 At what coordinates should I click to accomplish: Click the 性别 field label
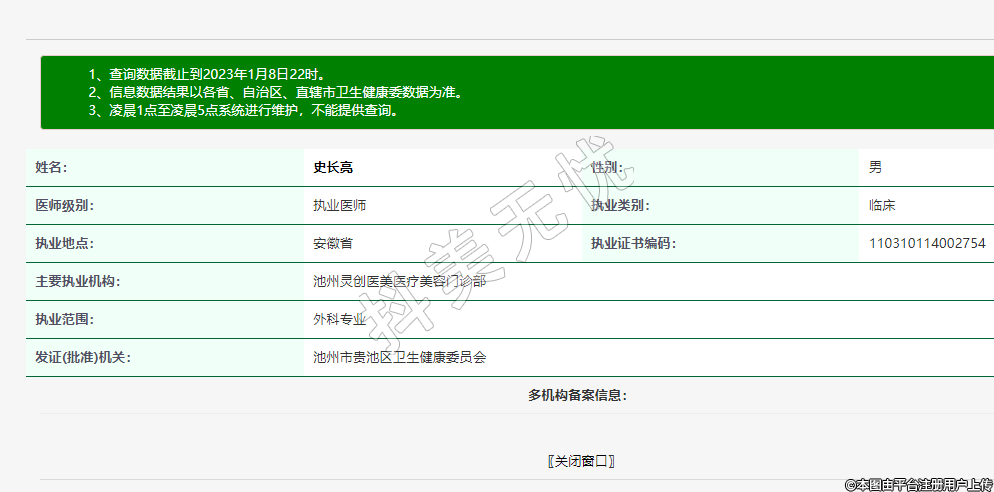click(606, 167)
